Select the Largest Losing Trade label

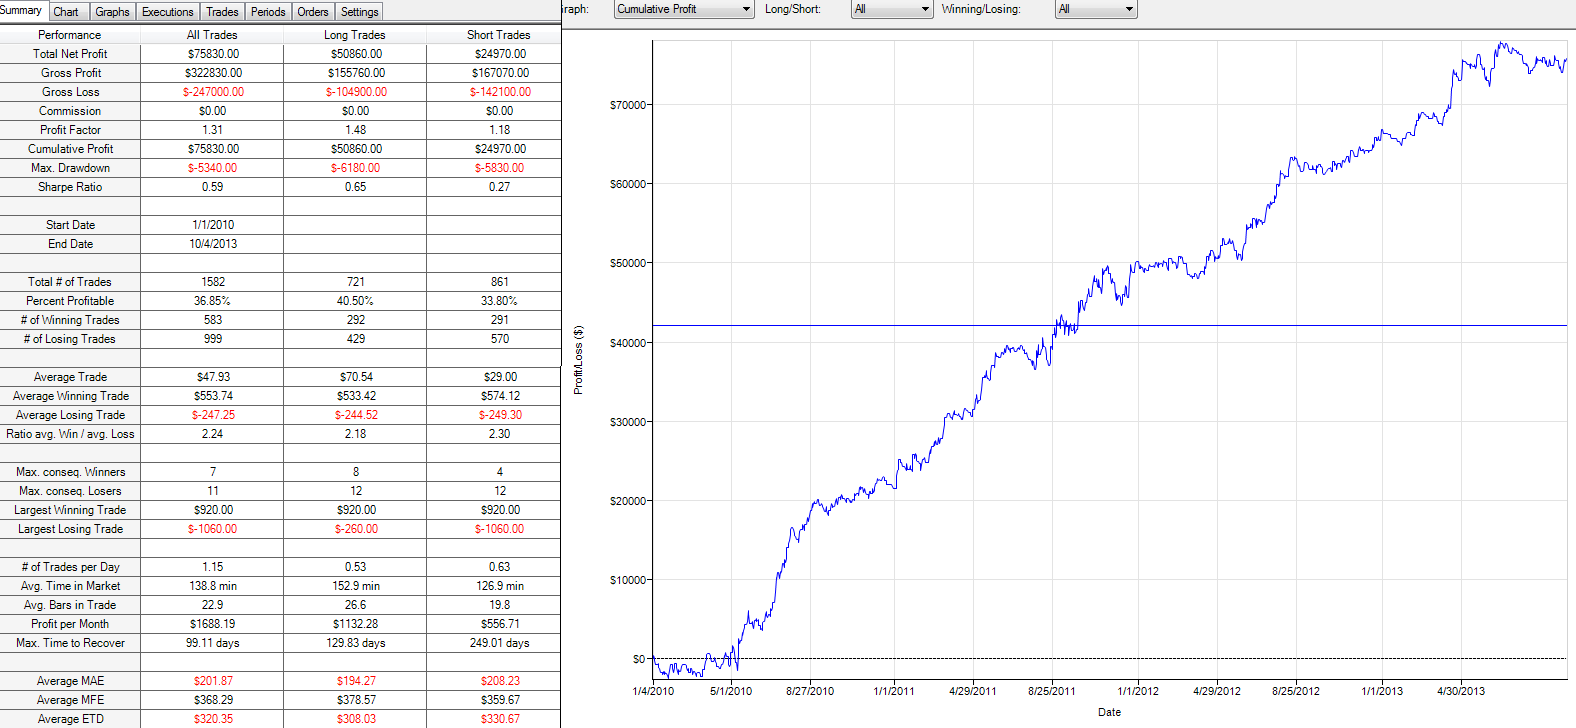pyautogui.click(x=70, y=529)
